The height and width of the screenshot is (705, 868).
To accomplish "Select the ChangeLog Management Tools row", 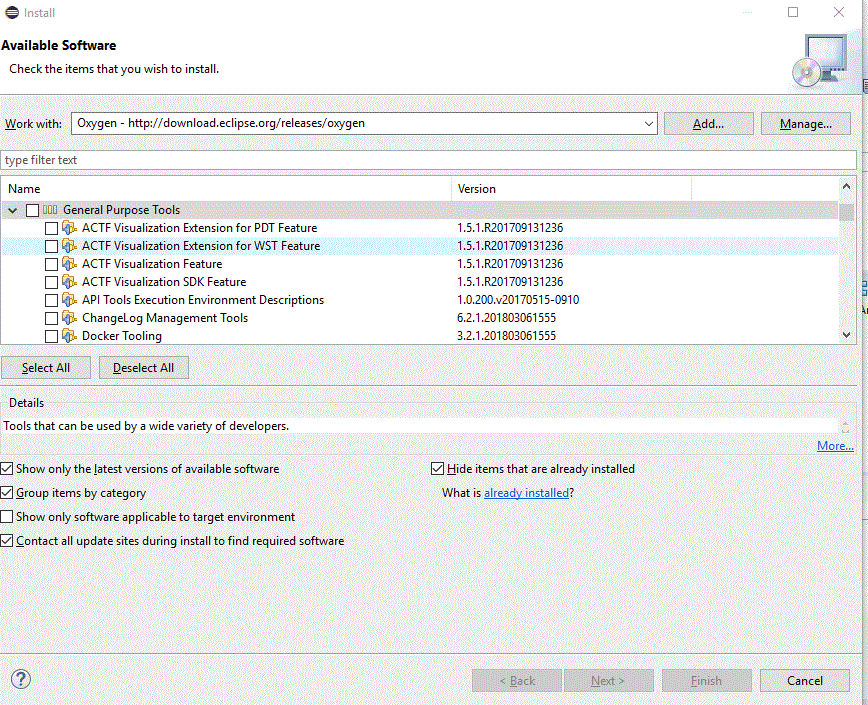I will [420, 318].
